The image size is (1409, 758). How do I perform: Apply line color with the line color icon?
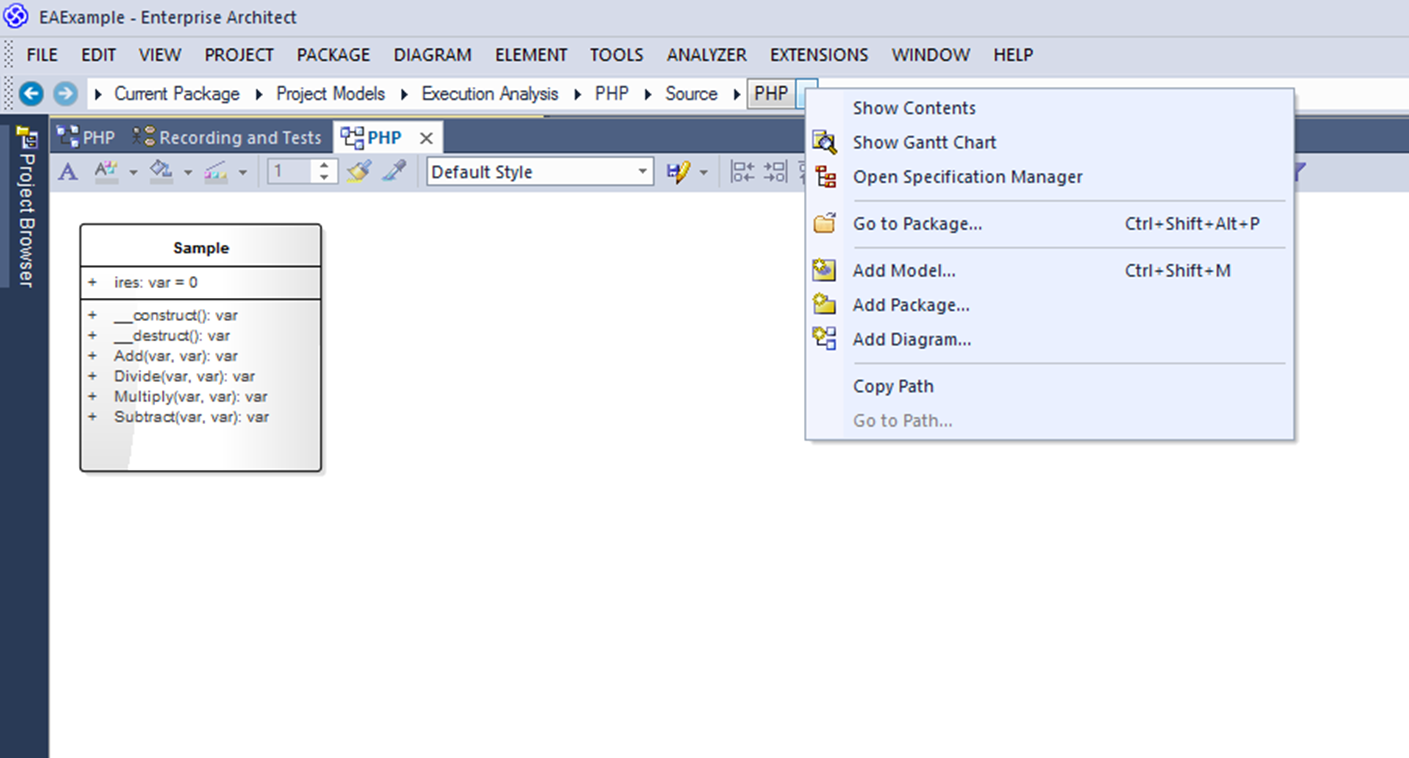pyautogui.click(x=216, y=172)
